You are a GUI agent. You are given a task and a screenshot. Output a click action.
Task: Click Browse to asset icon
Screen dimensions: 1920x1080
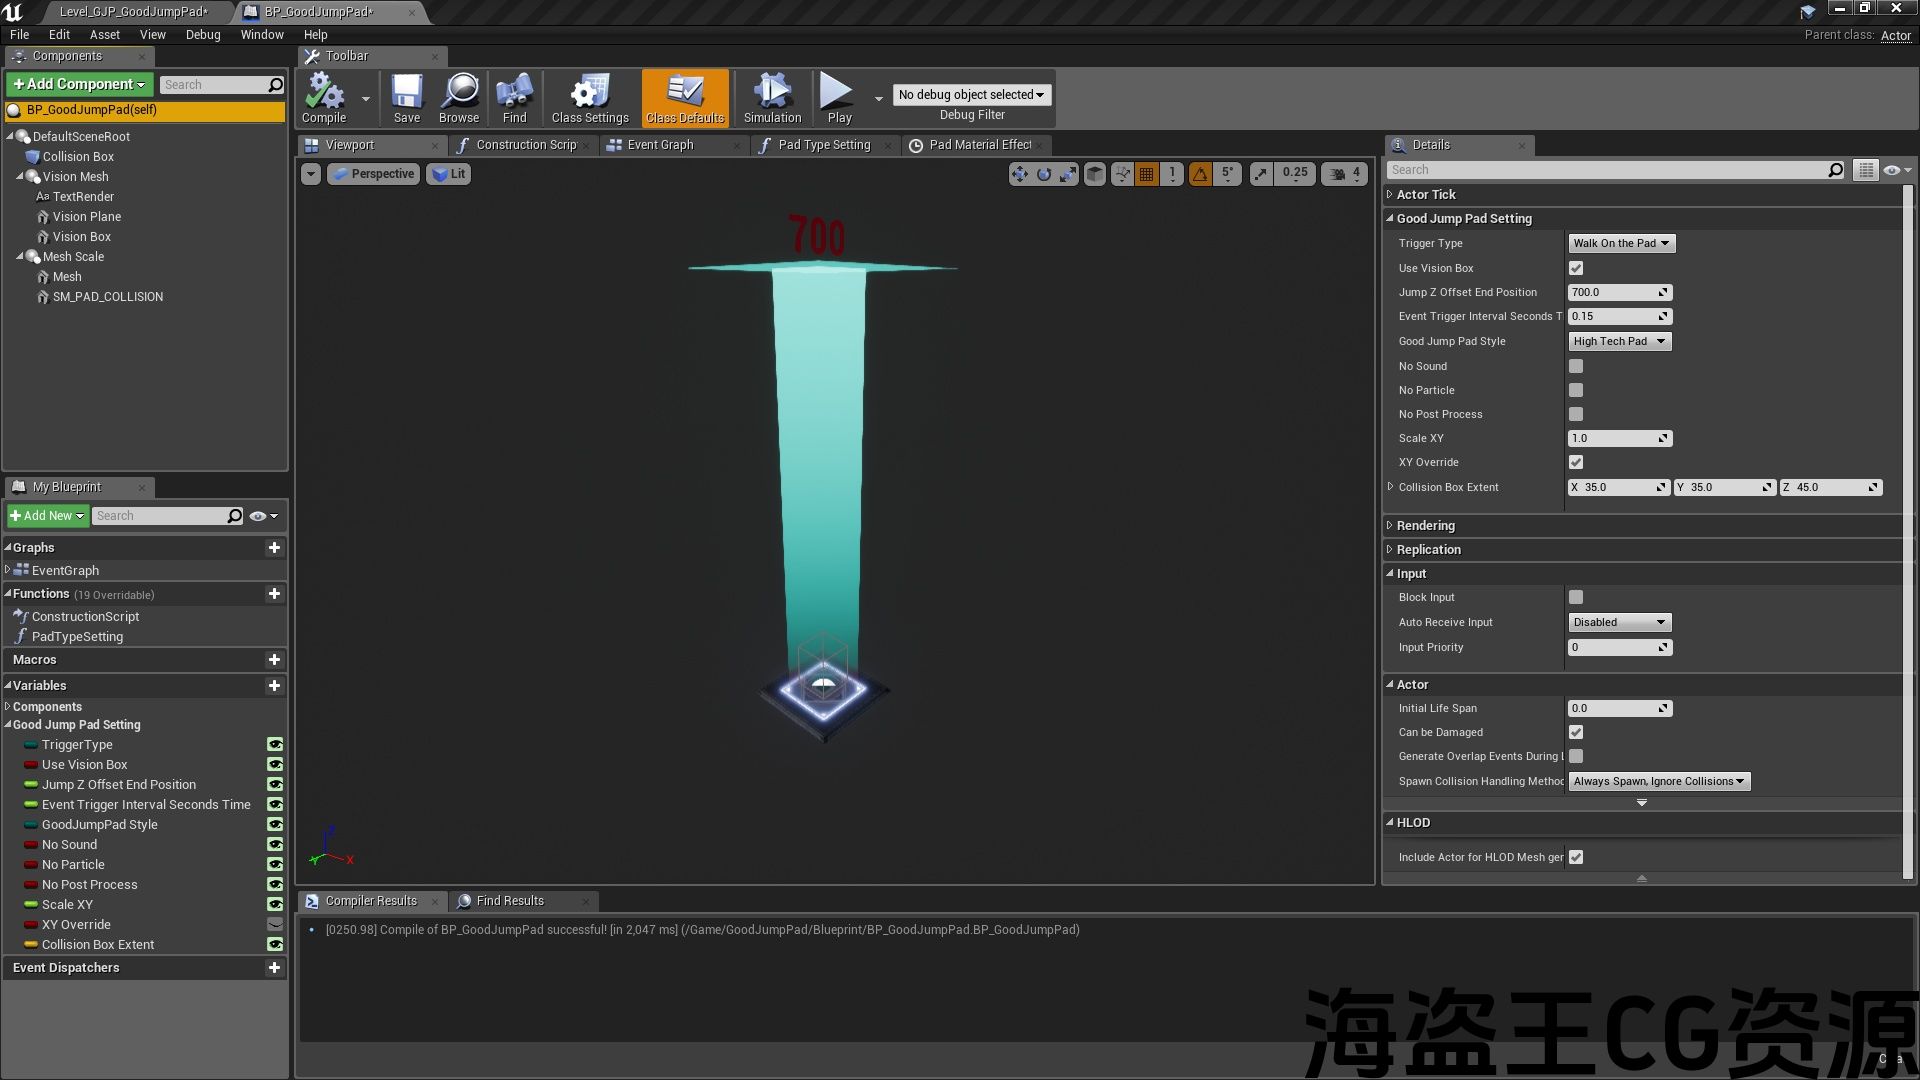point(459,97)
